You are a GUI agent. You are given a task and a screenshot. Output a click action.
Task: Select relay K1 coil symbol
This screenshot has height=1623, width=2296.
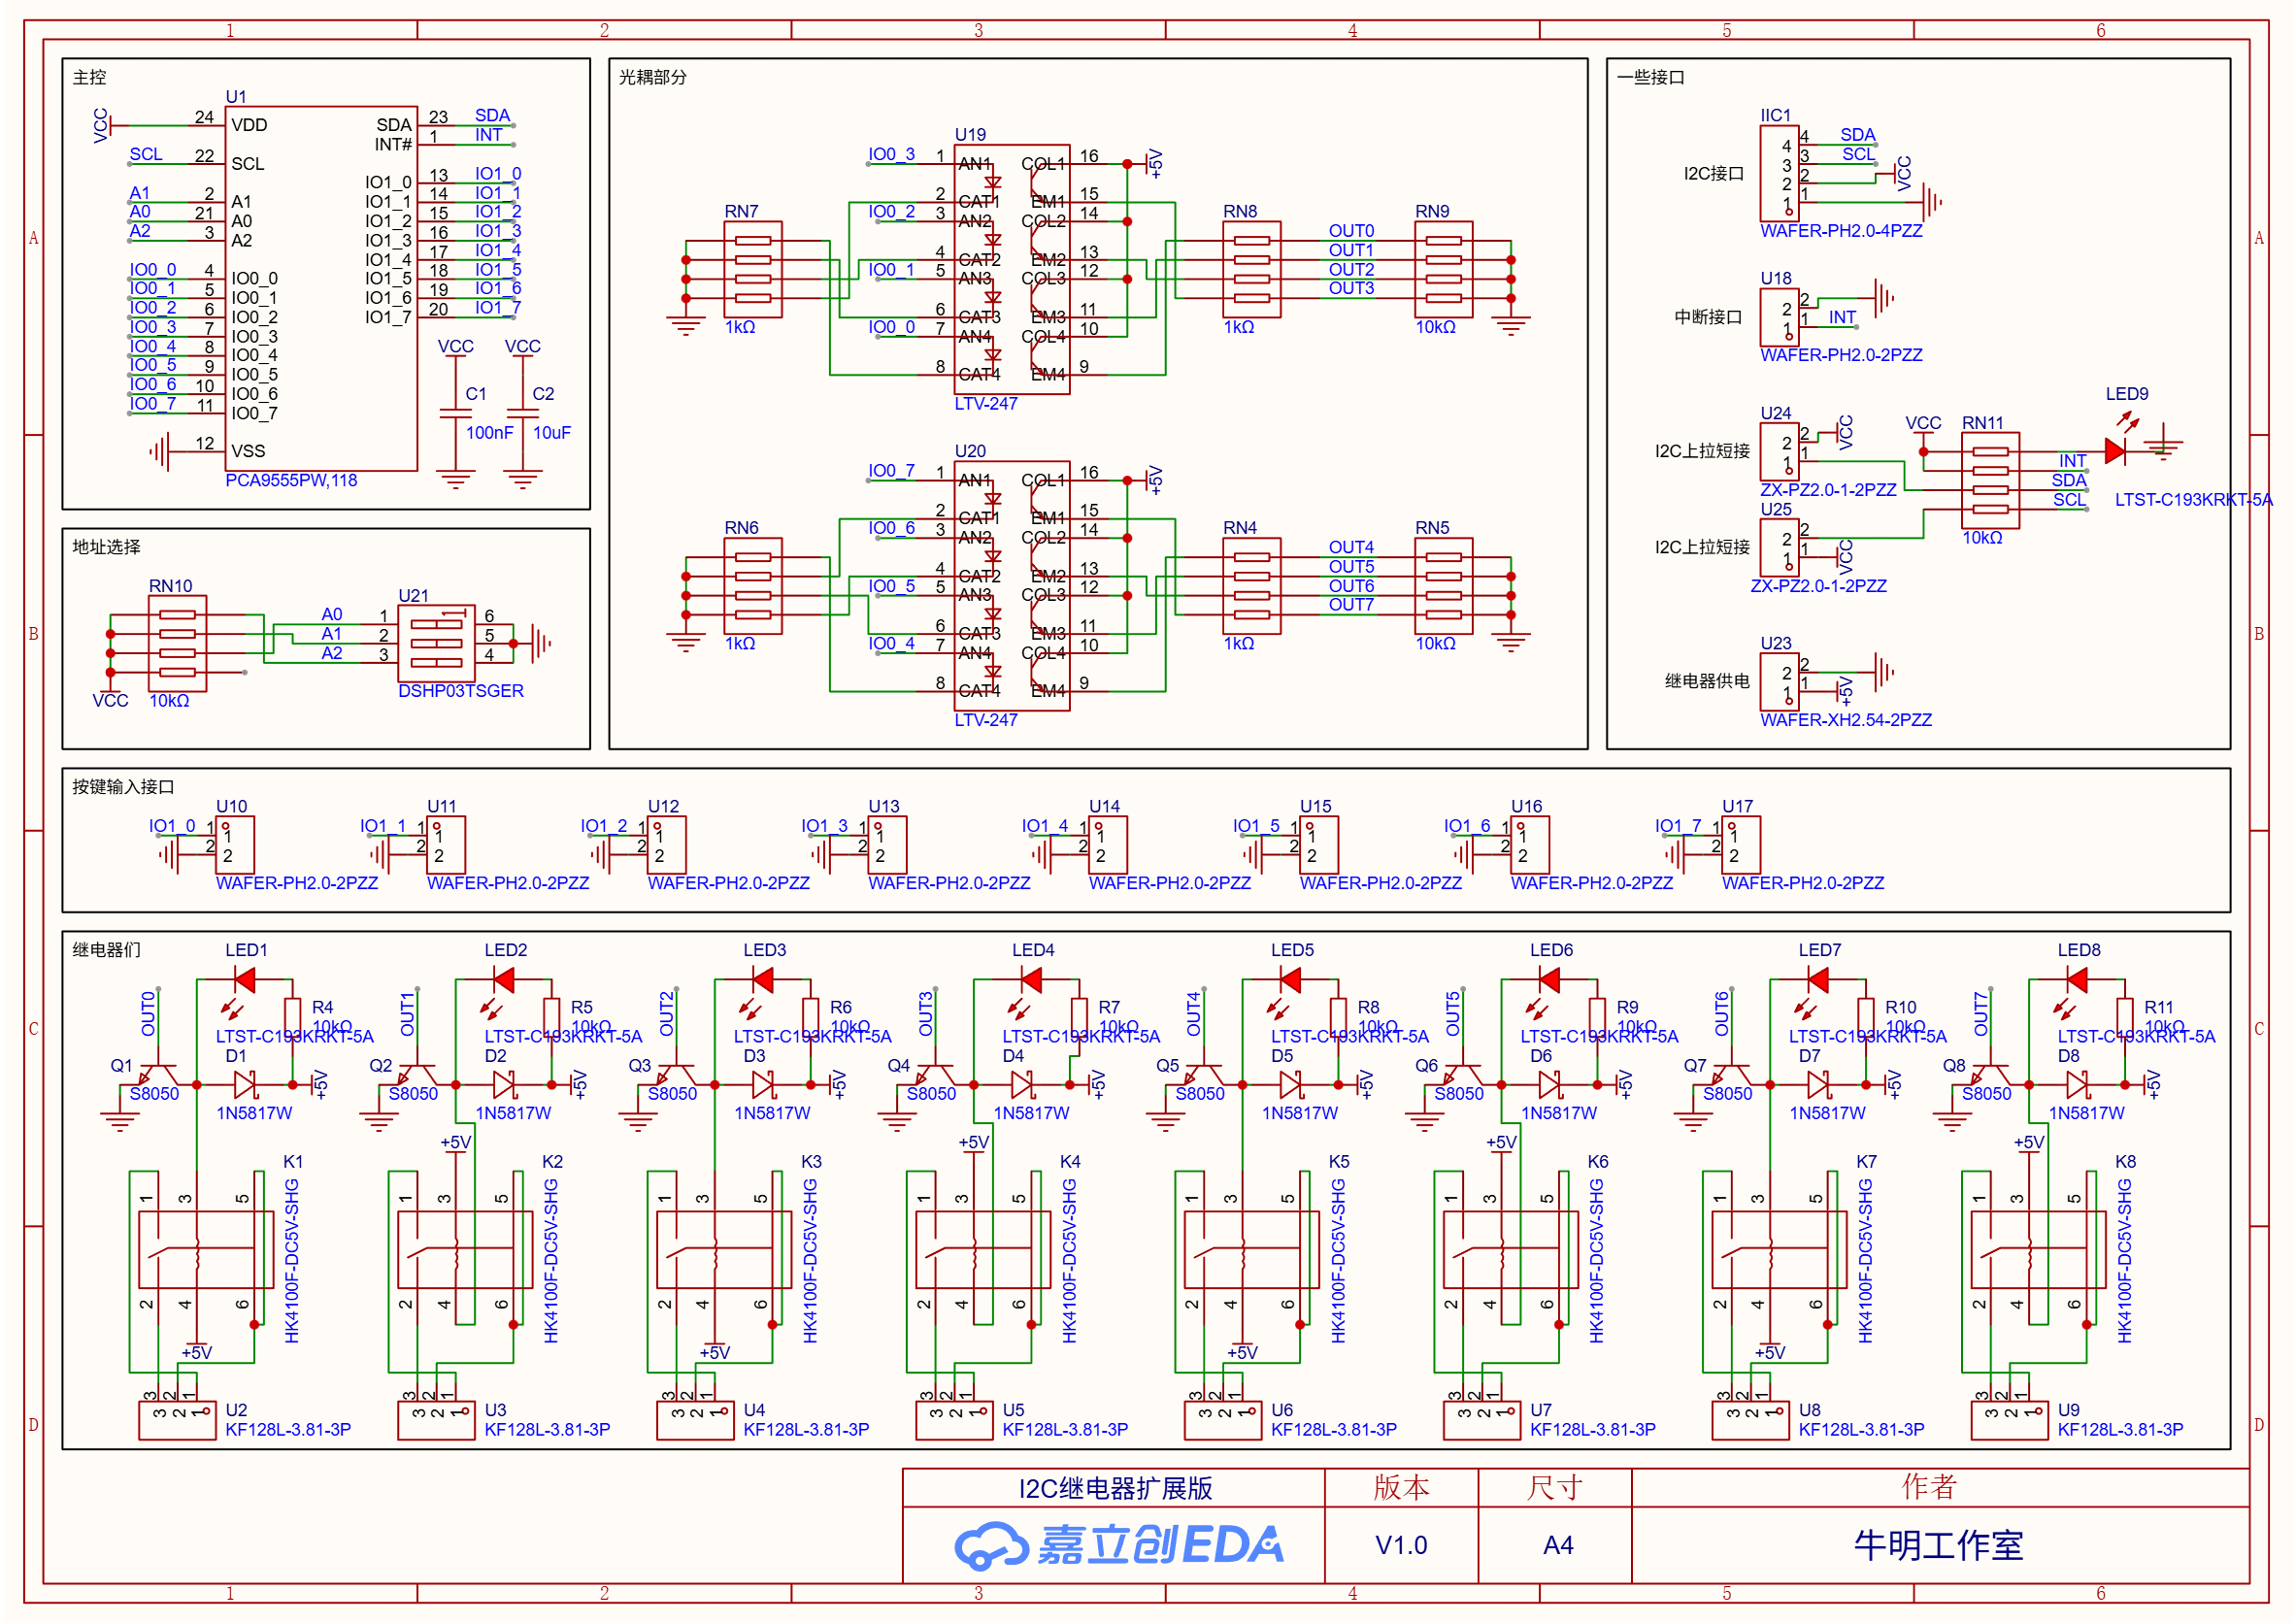point(205,1250)
